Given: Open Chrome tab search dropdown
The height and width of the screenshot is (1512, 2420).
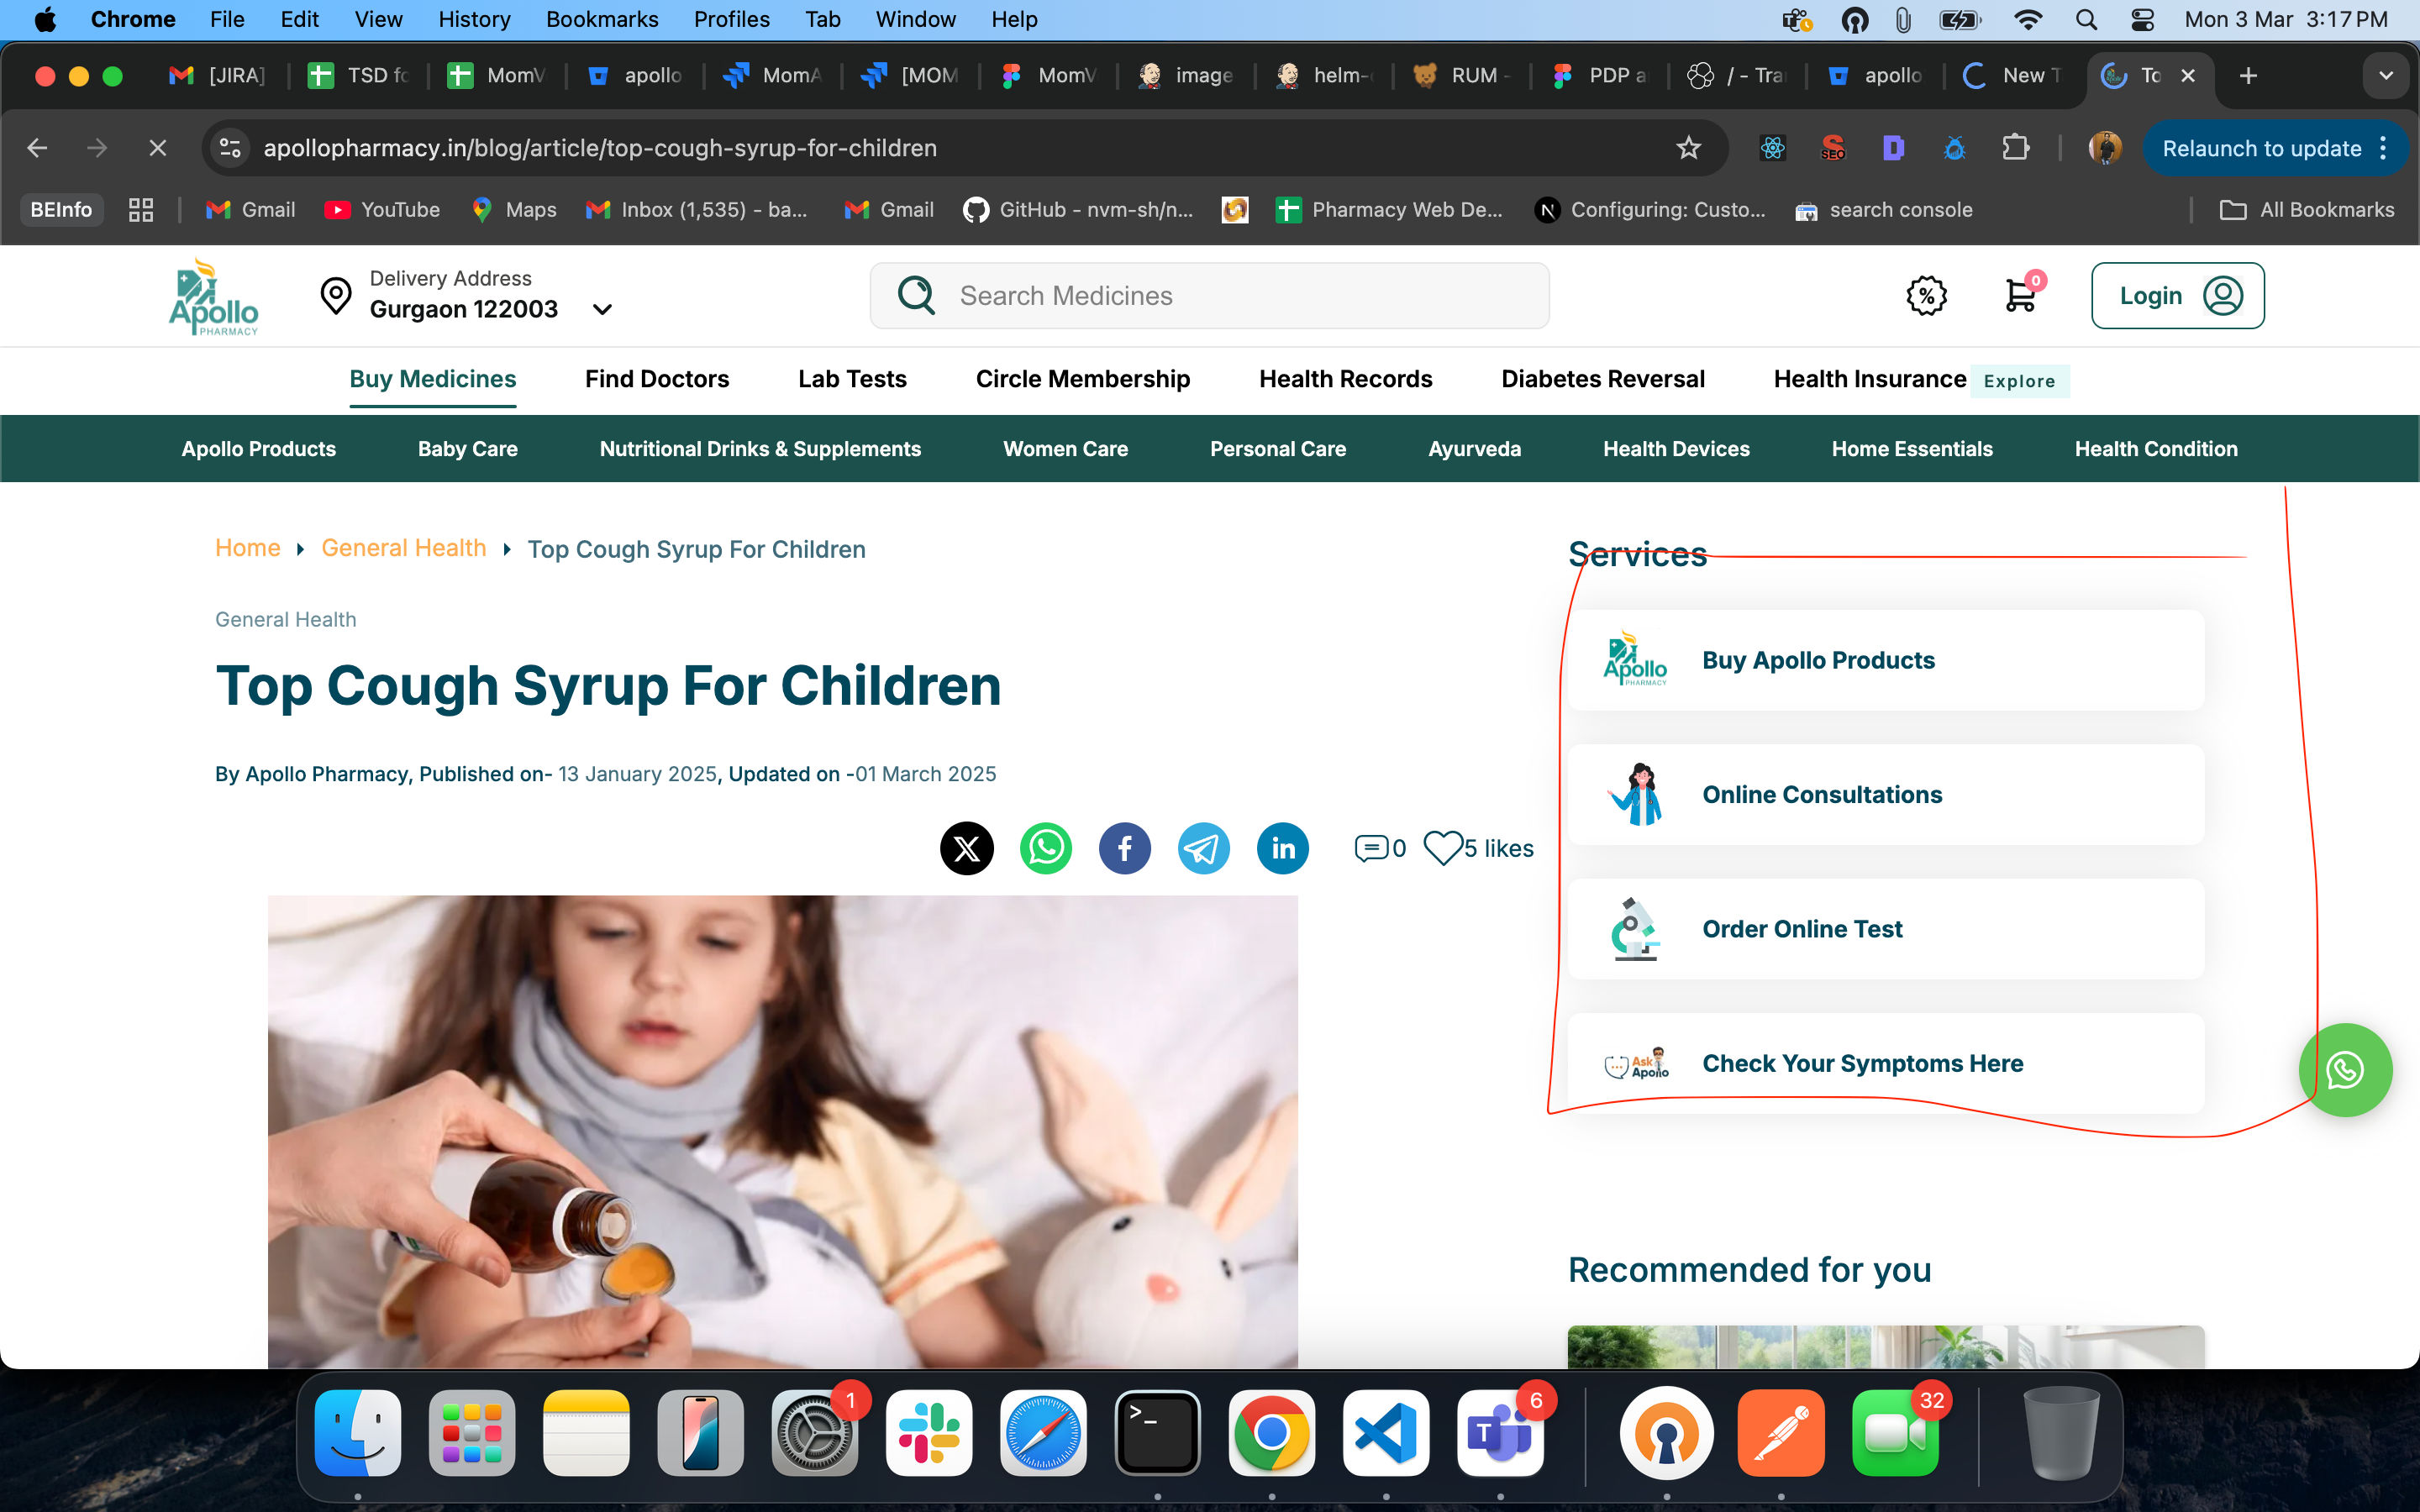Looking at the screenshot, I should (x=2385, y=75).
